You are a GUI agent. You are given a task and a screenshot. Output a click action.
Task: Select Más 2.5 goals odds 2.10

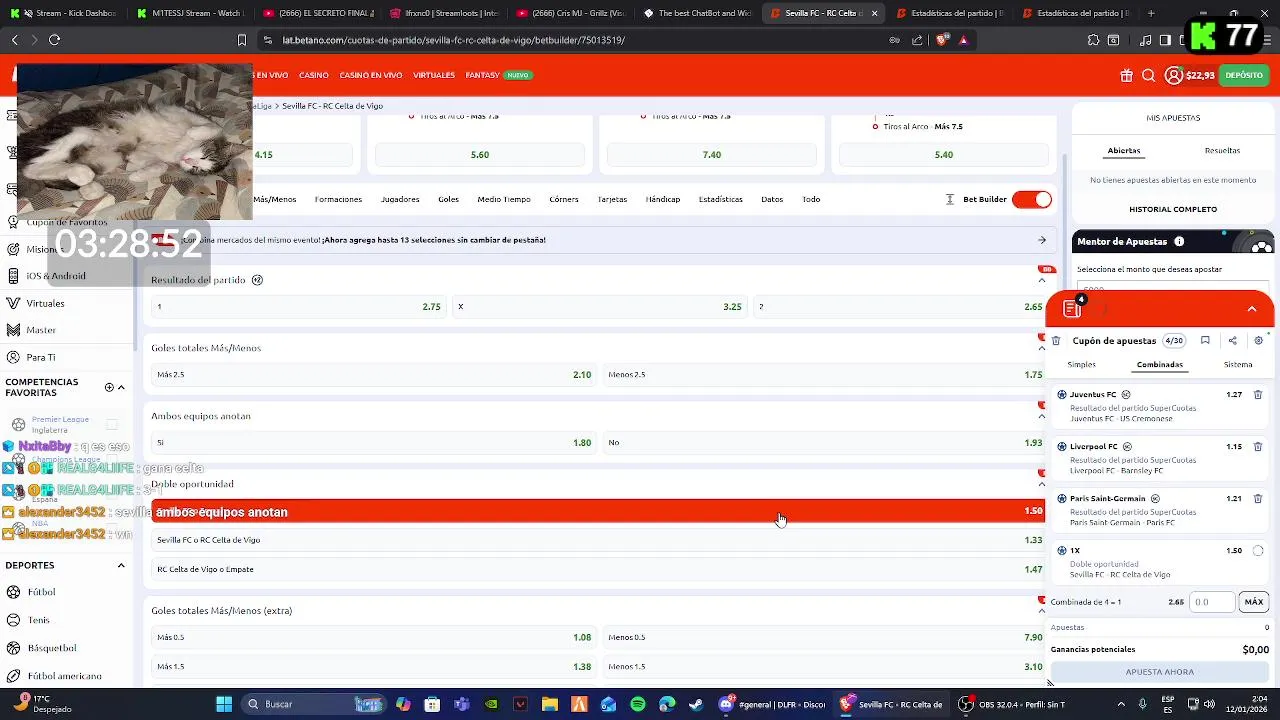point(374,375)
